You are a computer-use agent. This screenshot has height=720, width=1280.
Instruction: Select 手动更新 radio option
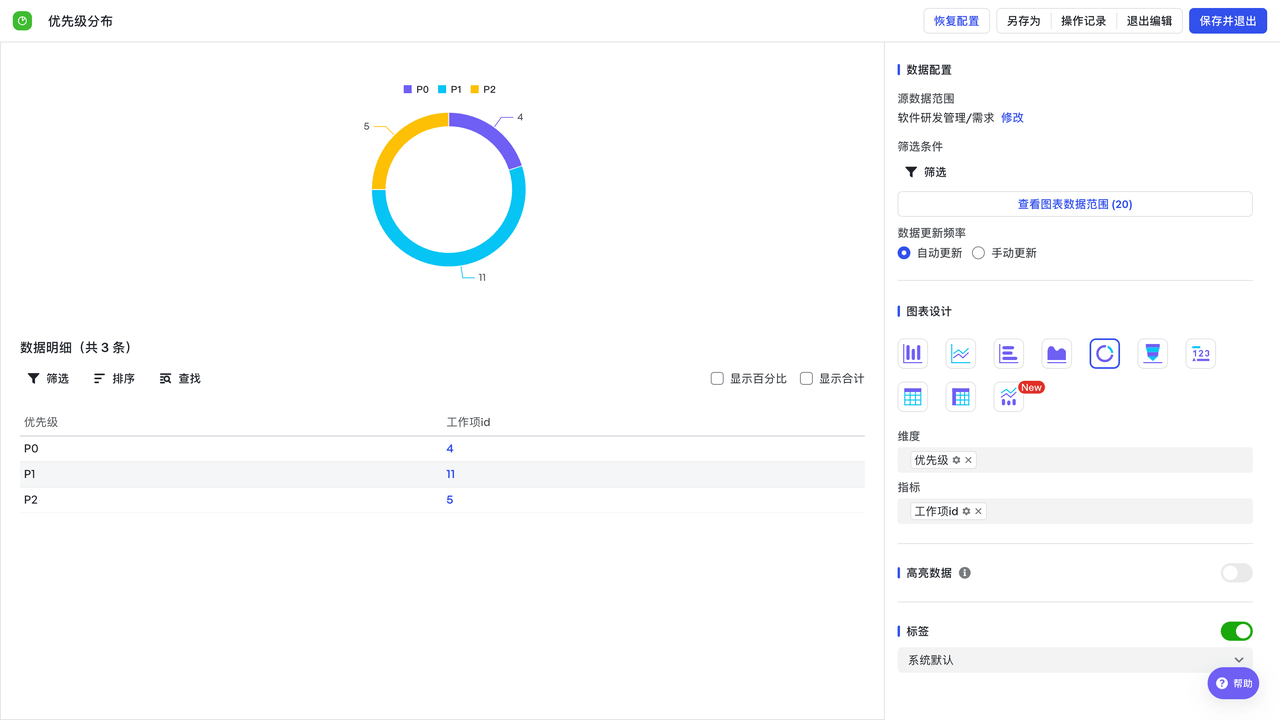click(x=978, y=253)
